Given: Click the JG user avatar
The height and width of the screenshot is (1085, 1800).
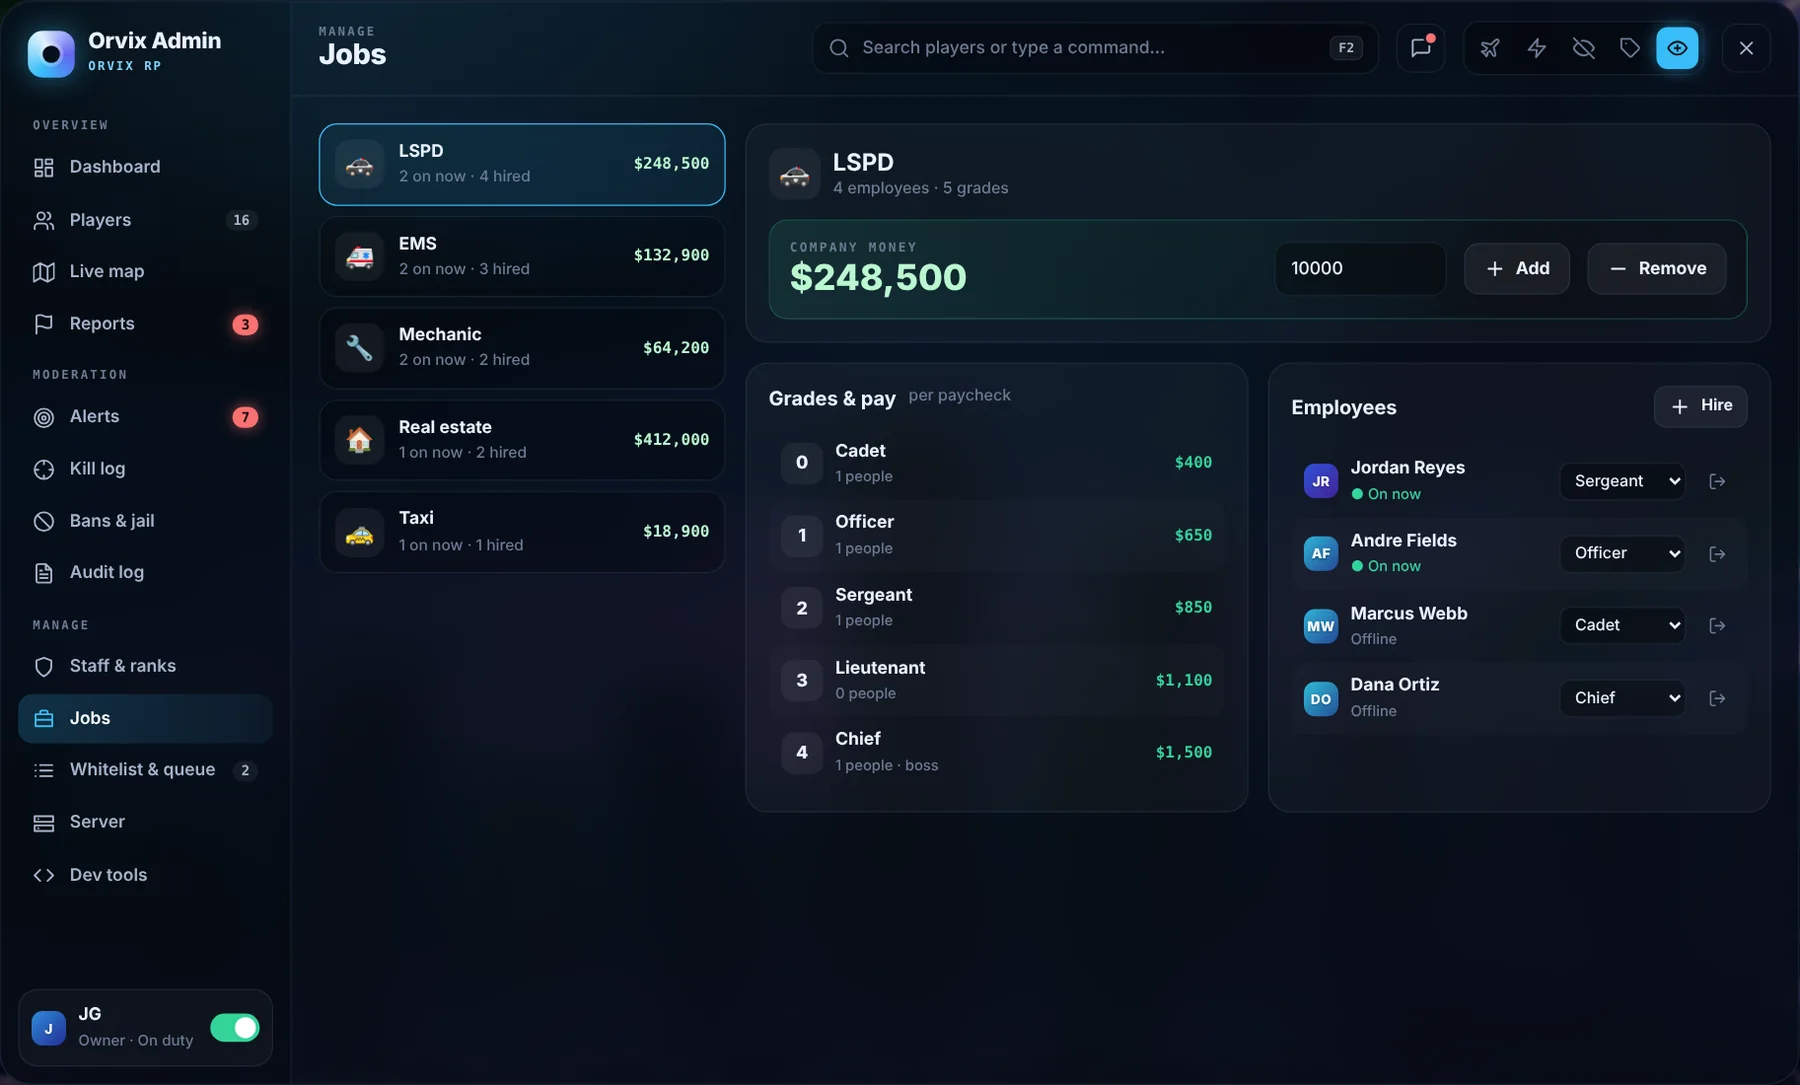Looking at the screenshot, I should tap(49, 1028).
